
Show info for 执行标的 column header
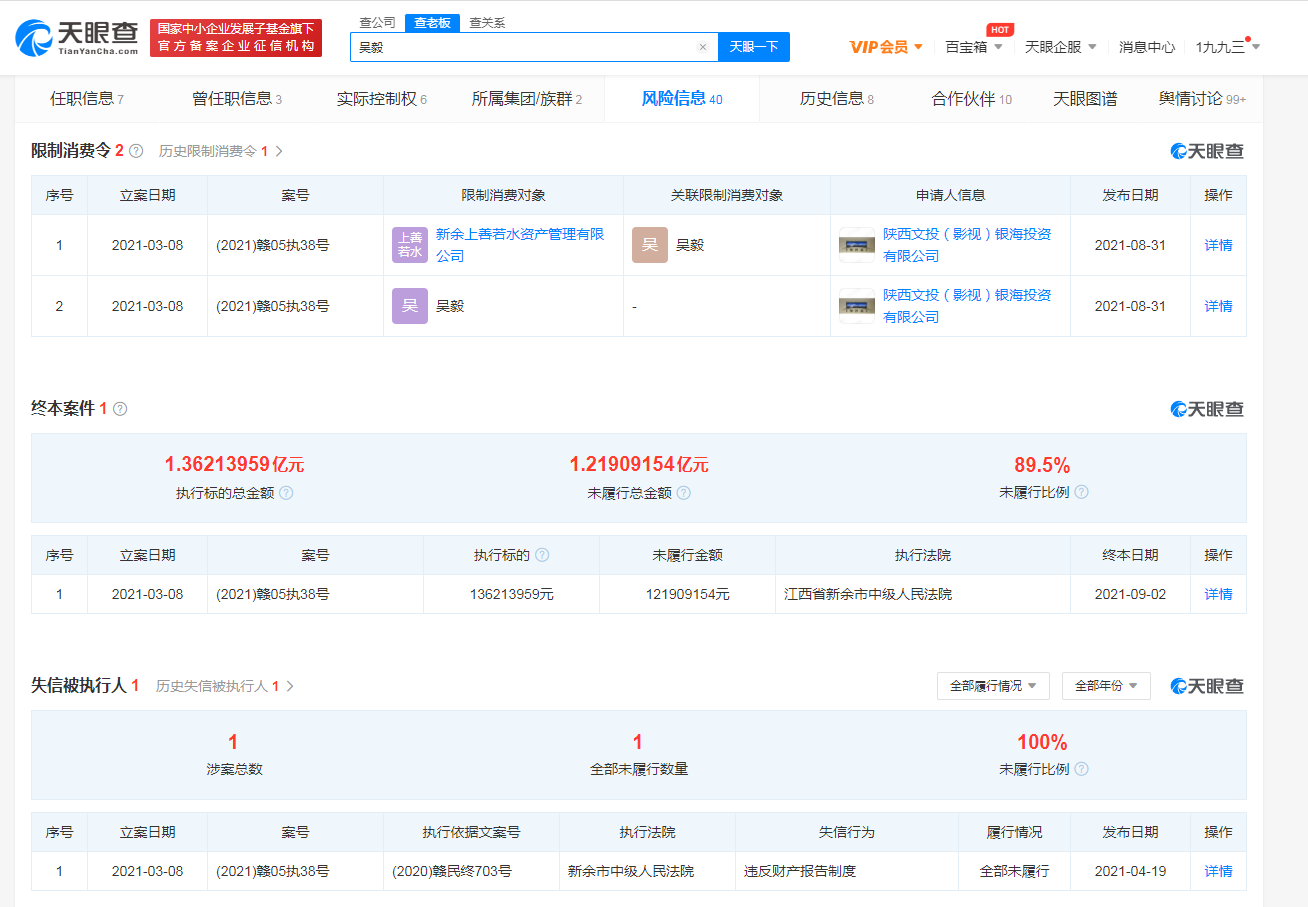point(542,555)
